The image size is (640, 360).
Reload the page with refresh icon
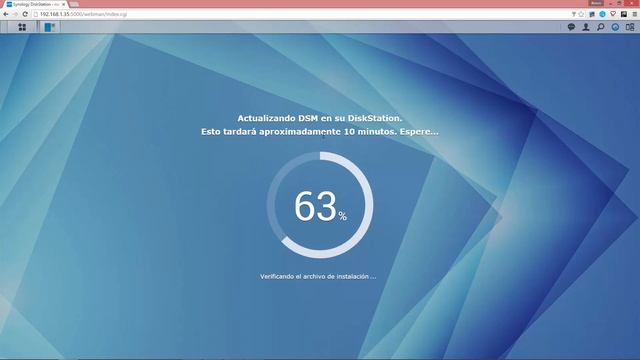pyautogui.click(x=25, y=14)
